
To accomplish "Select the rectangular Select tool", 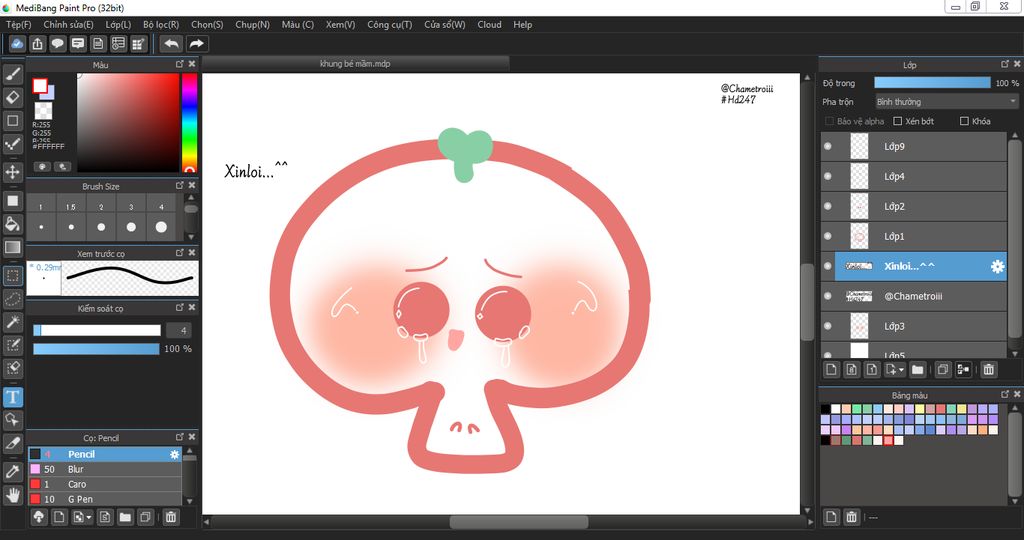I will (x=12, y=276).
